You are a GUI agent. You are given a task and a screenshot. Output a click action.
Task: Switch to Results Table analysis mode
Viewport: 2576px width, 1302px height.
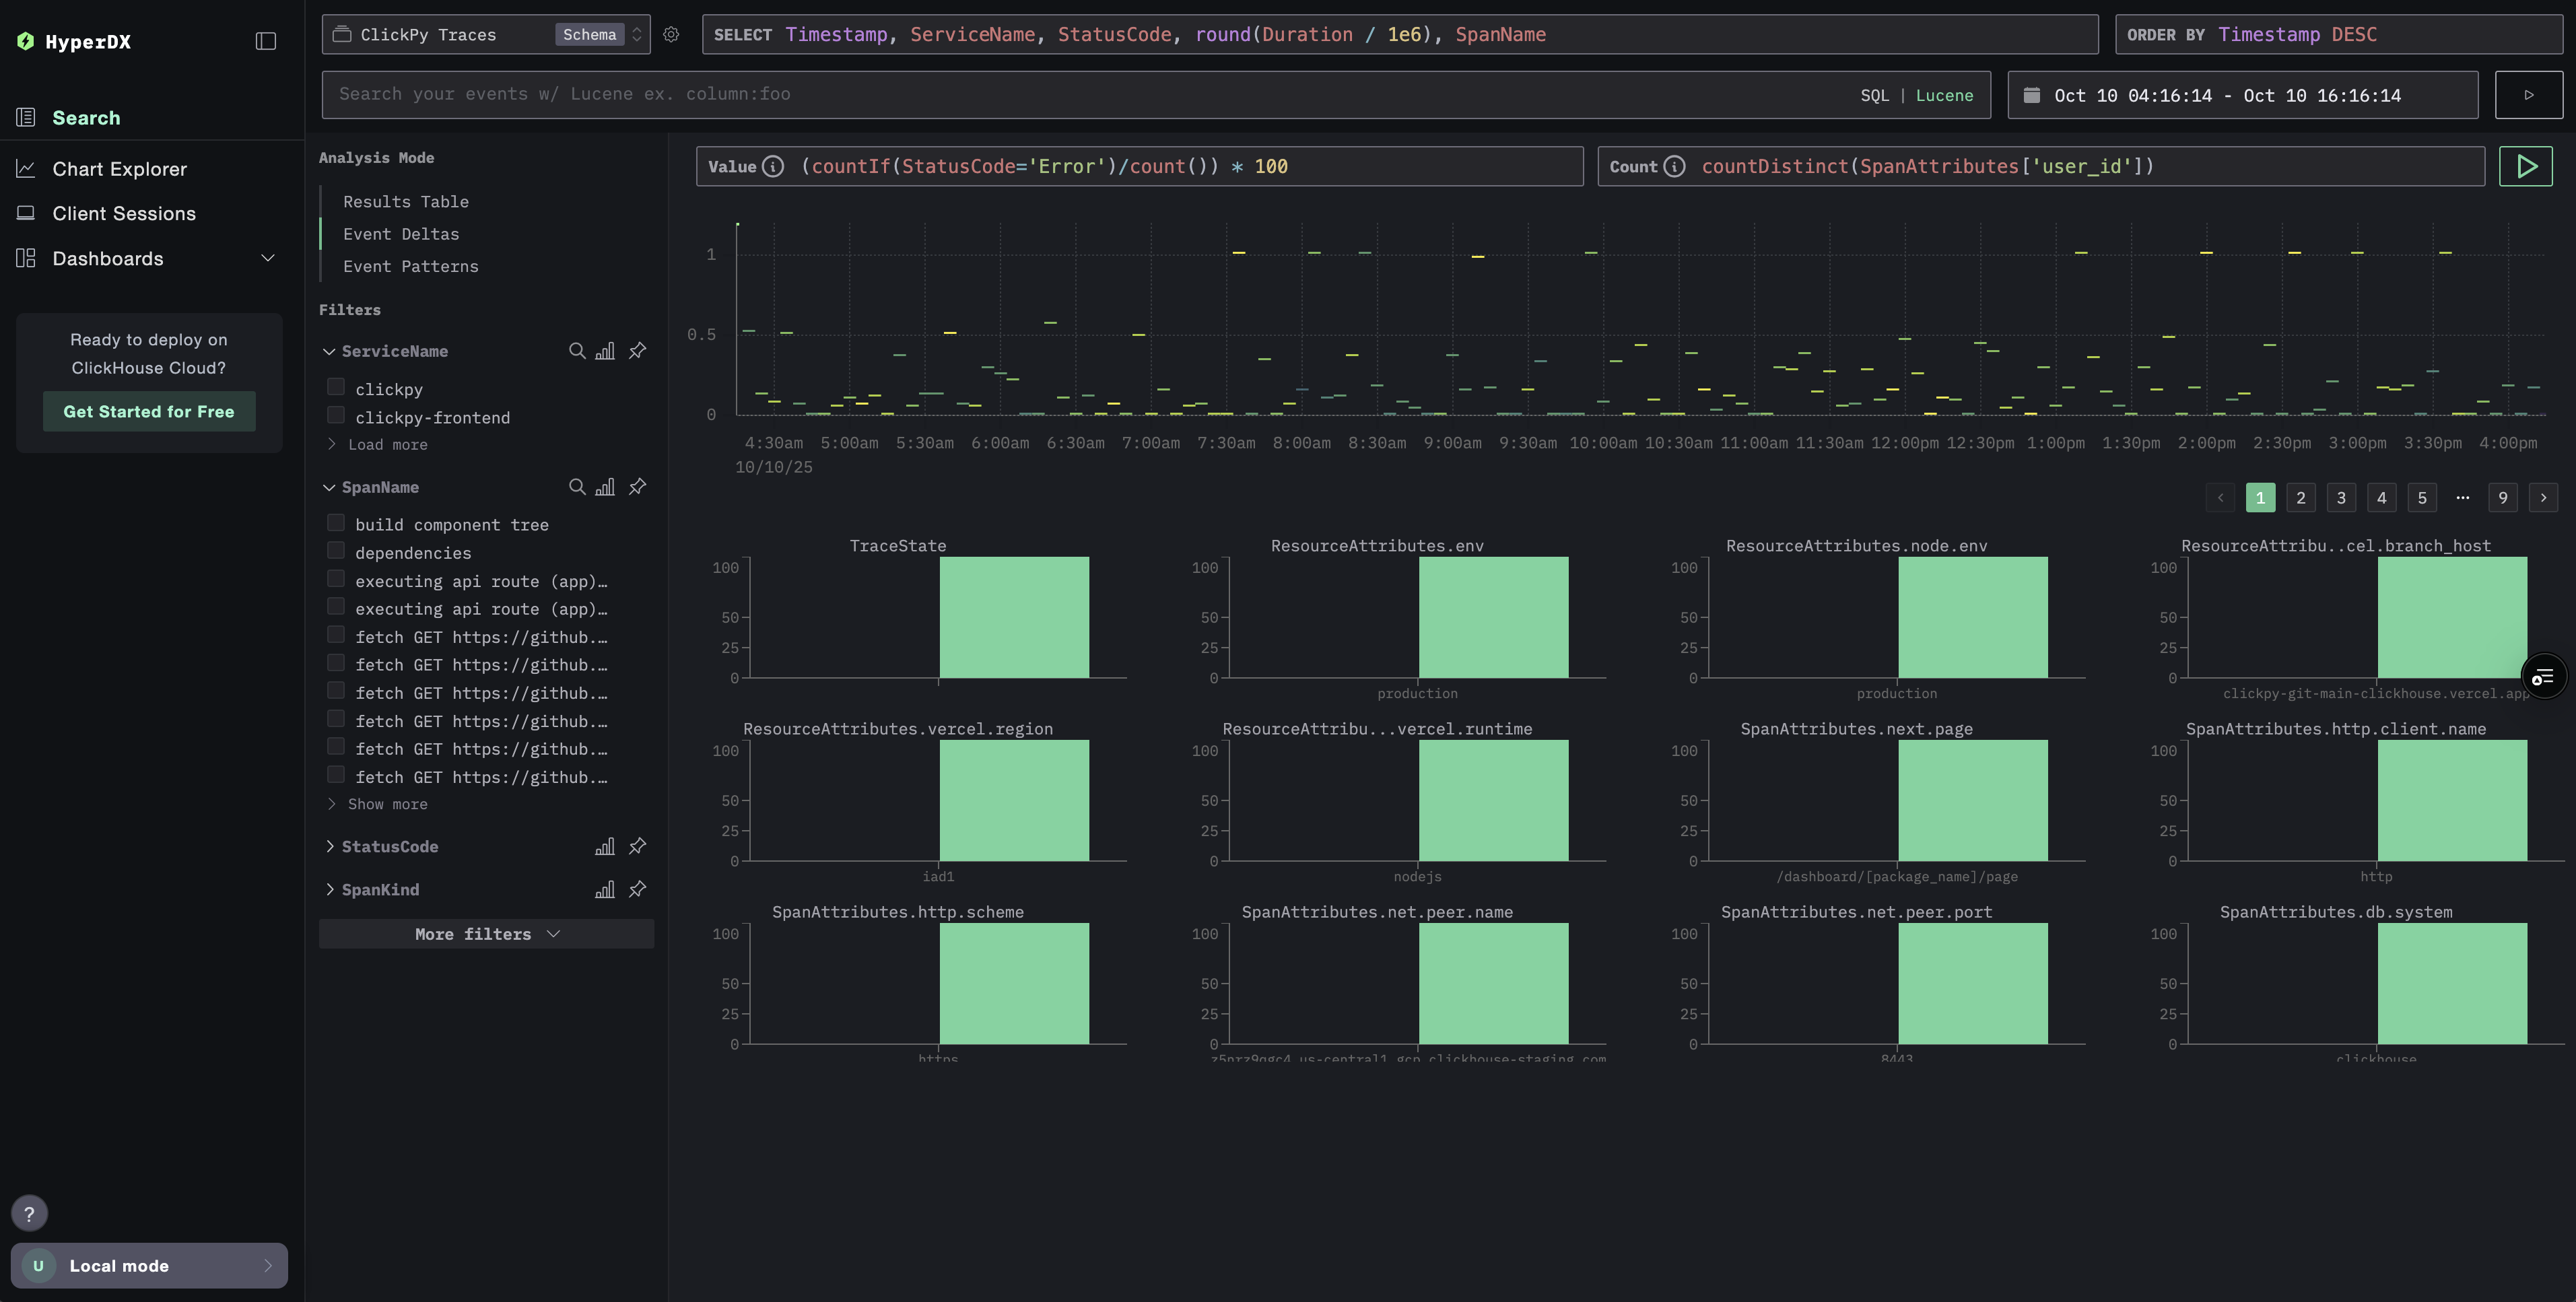405,202
